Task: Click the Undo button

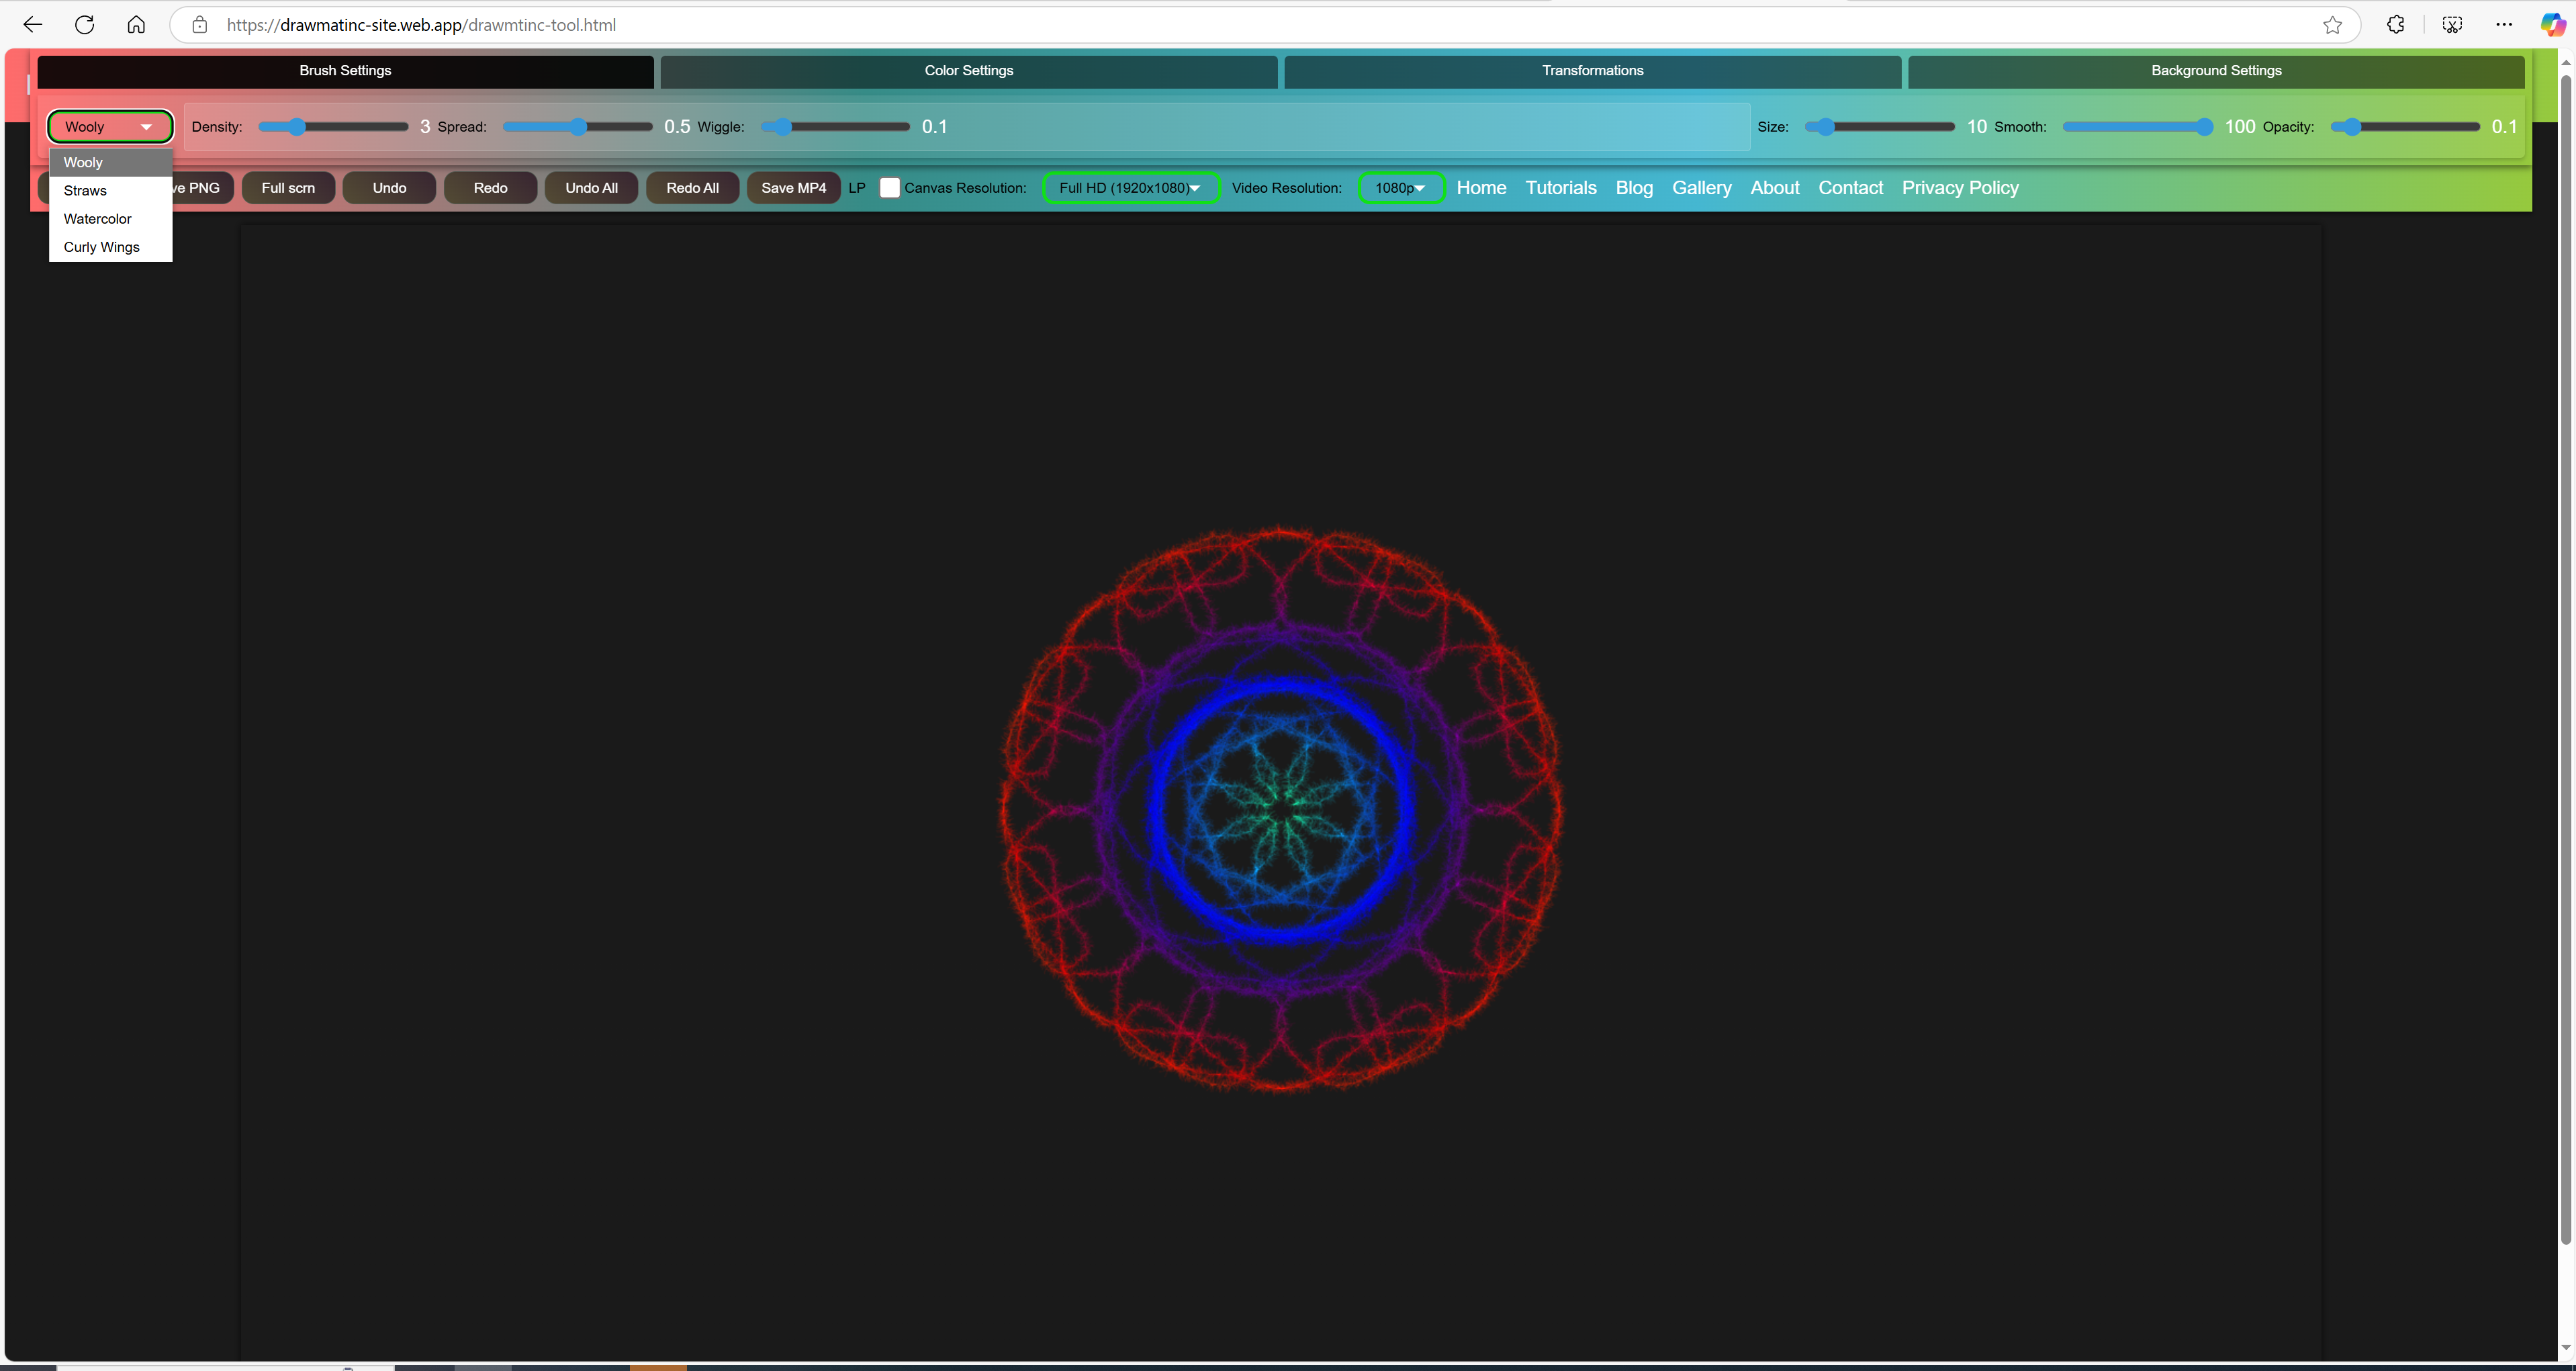Action: pos(389,188)
